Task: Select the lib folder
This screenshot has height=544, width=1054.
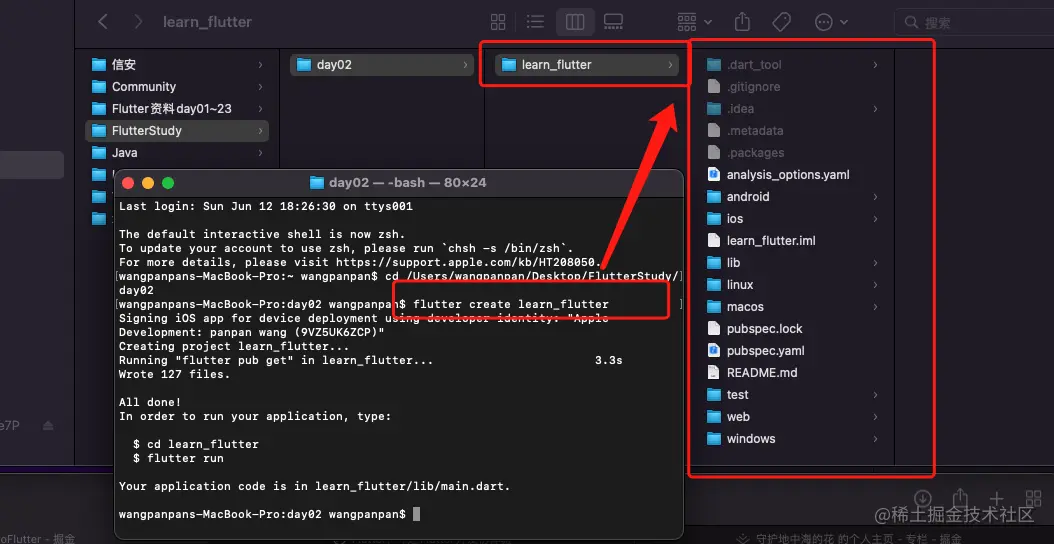Action: pyautogui.click(x=794, y=262)
